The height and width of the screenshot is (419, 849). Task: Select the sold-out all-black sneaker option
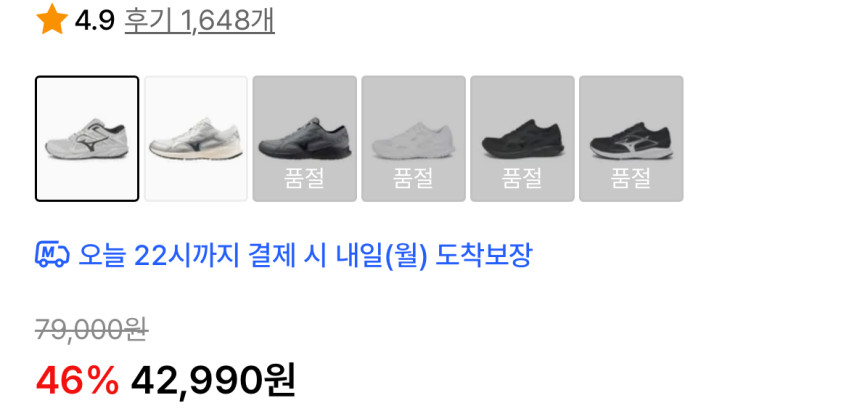point(523,139)
